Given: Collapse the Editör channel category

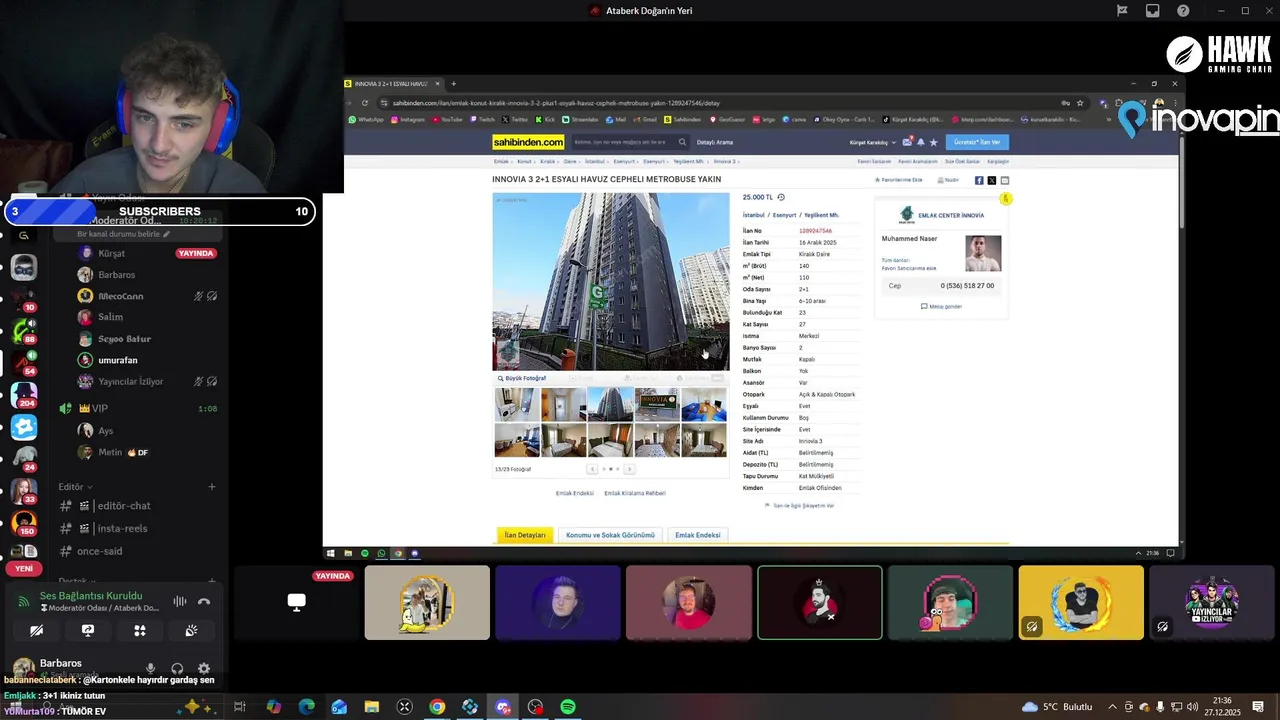Looking at the screenshot, I should coord(76,487).
